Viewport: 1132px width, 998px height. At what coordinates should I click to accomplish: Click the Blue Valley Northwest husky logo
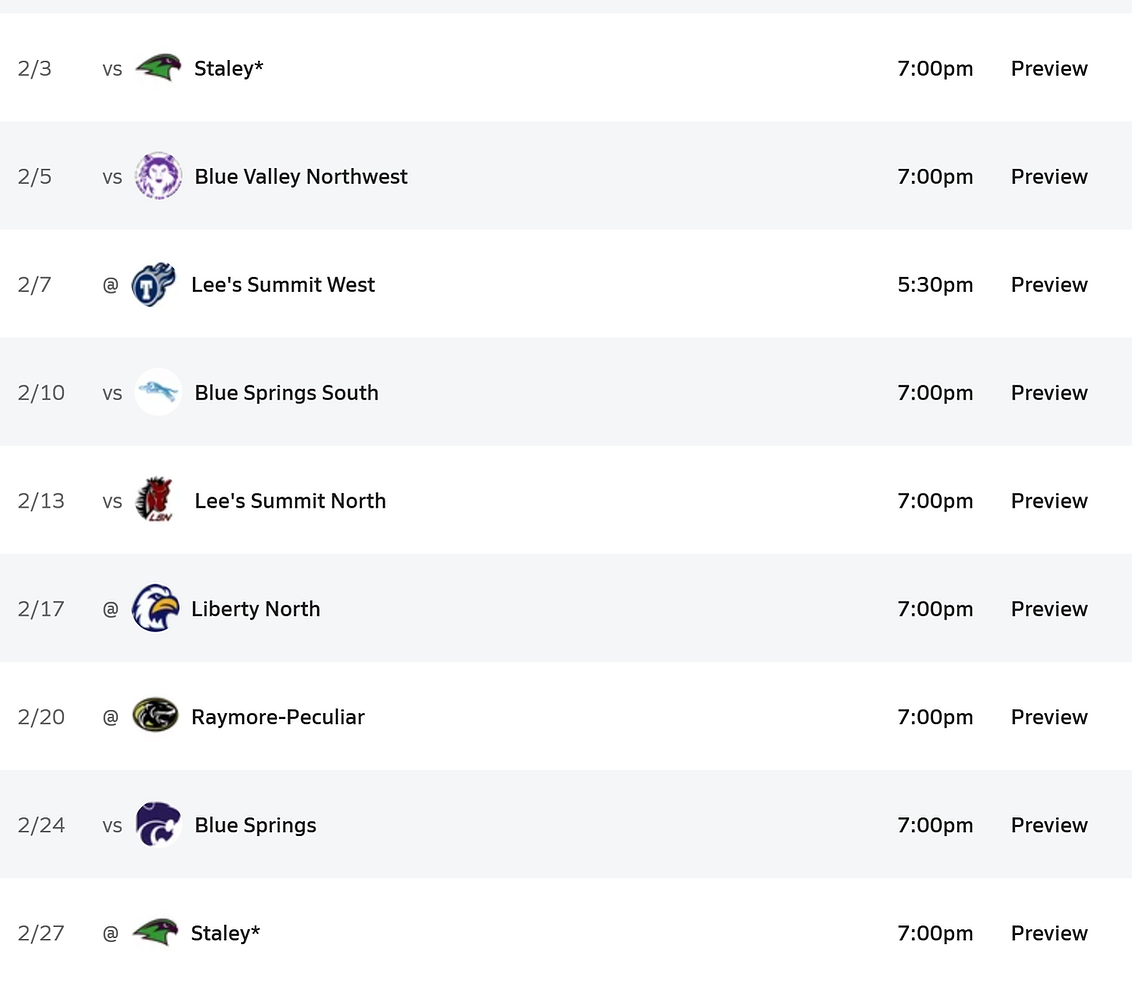[158, 176]
